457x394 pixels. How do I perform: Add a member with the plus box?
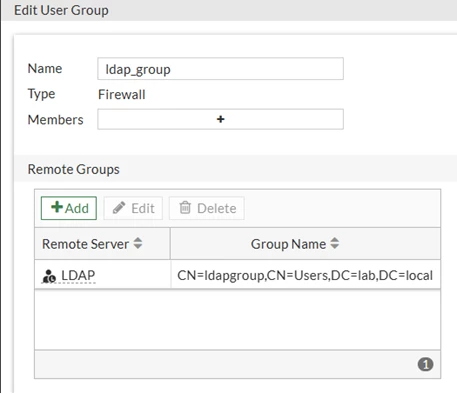220,119
